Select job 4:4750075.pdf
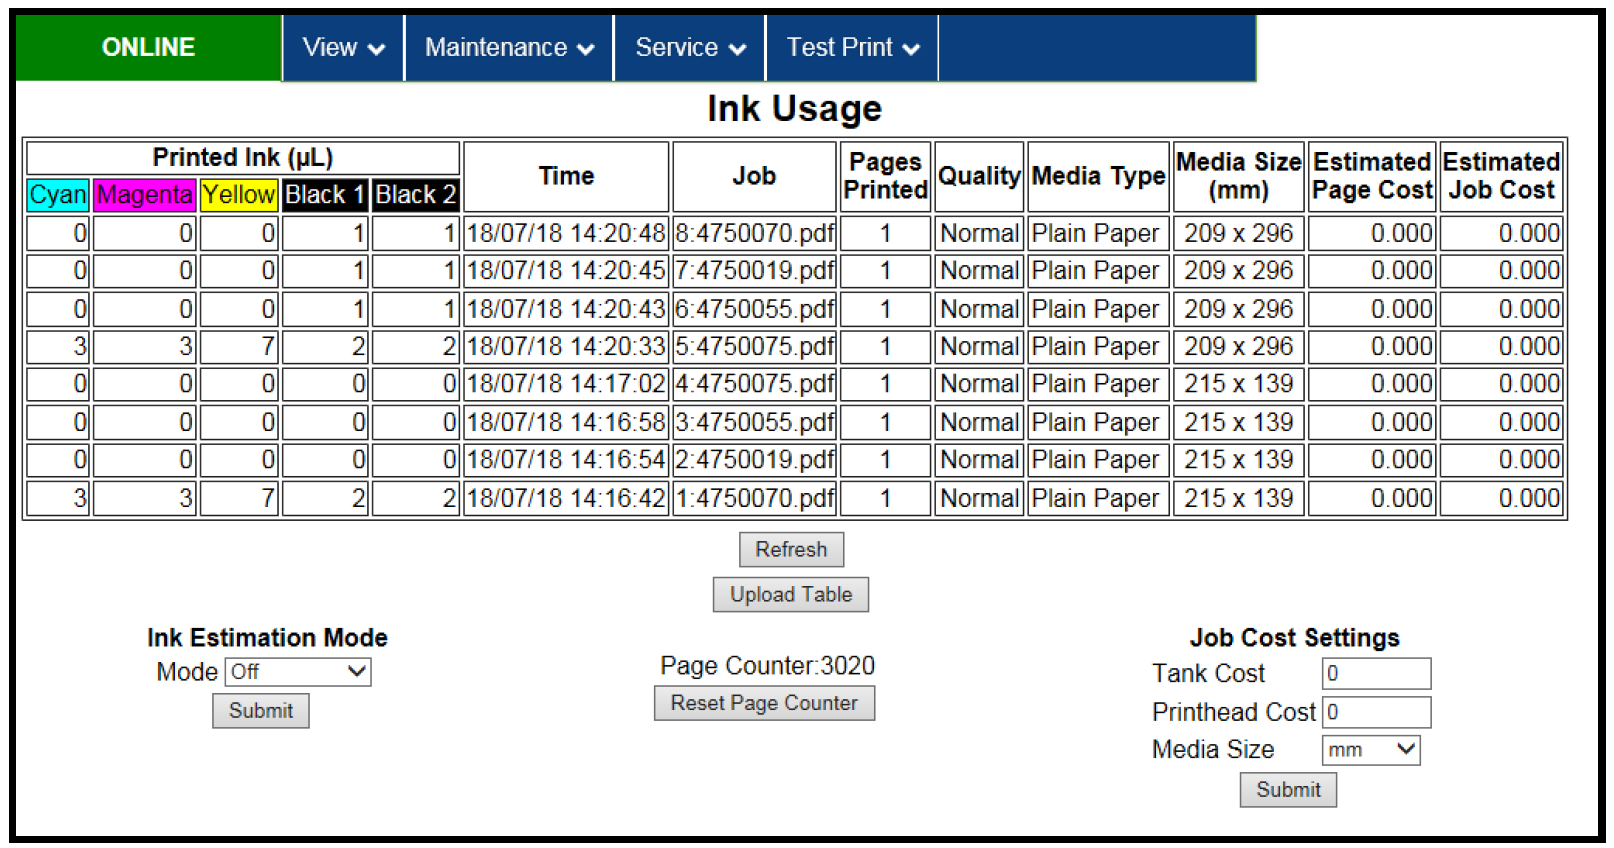This screenshot has width=1614, height=848. pos(754,384)
